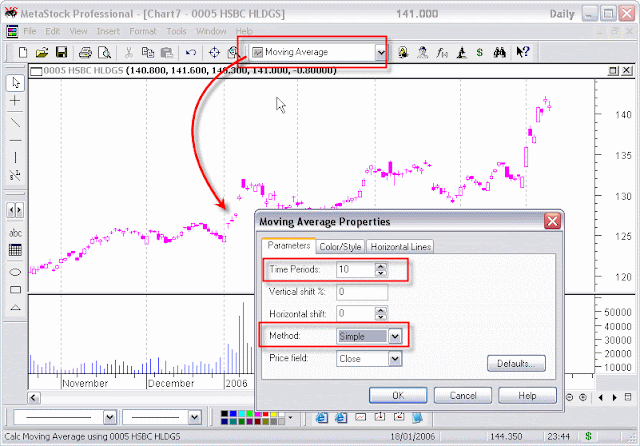This screenshot has height=446, width=640.
Task: Select the crosshairs tool in left toolbar
Action: point(15,100)
